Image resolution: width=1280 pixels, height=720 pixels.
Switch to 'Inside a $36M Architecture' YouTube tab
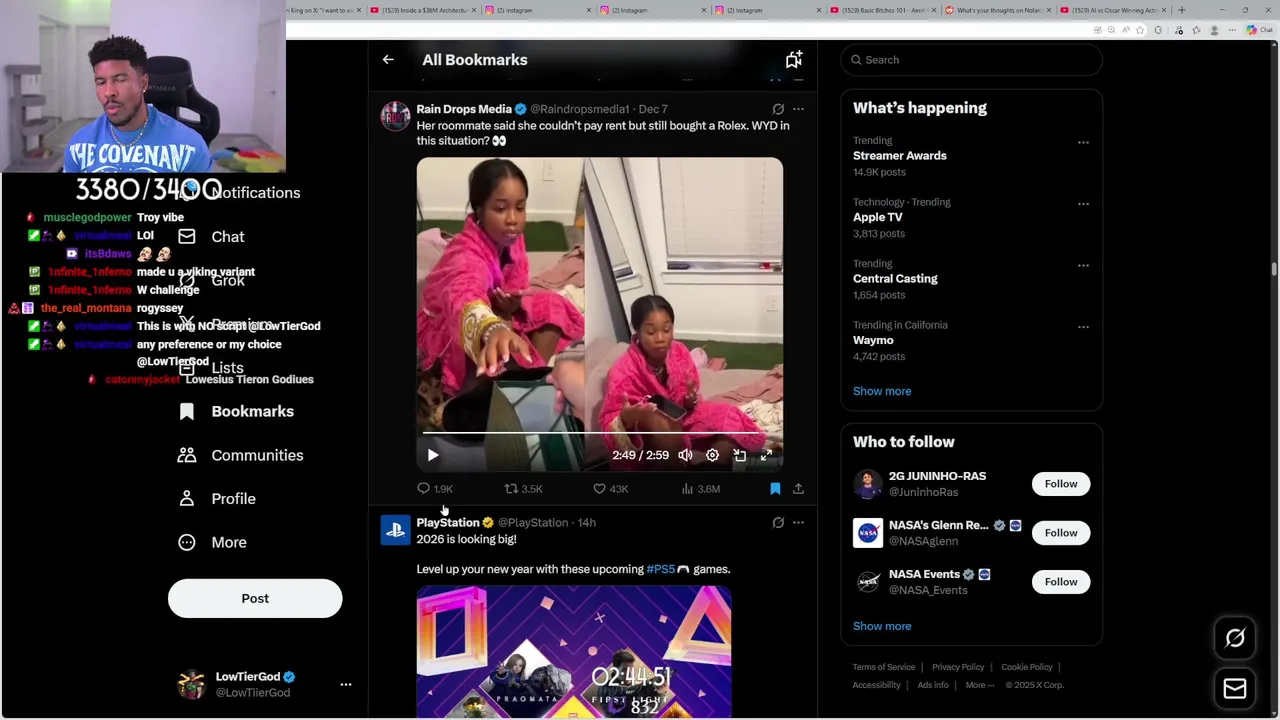click(424, 10)
